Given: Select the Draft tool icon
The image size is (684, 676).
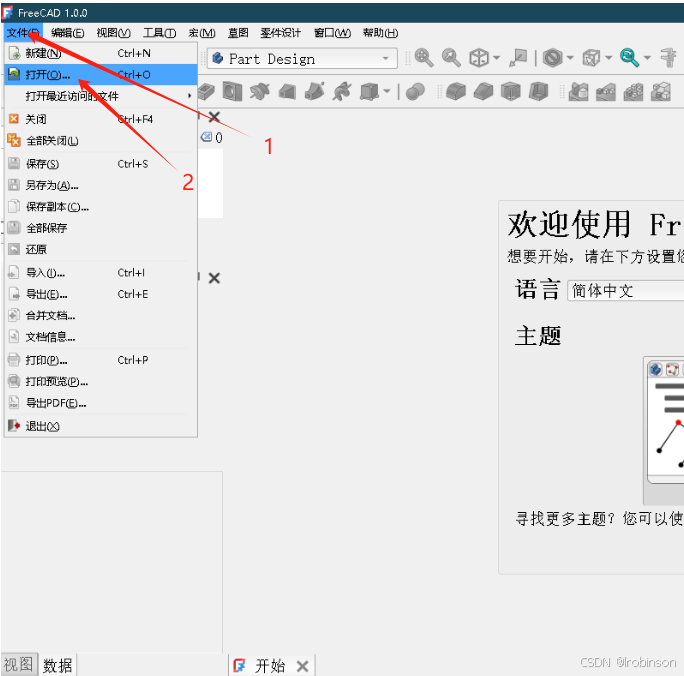Looking at the screenshot, I should pos(511,92).
